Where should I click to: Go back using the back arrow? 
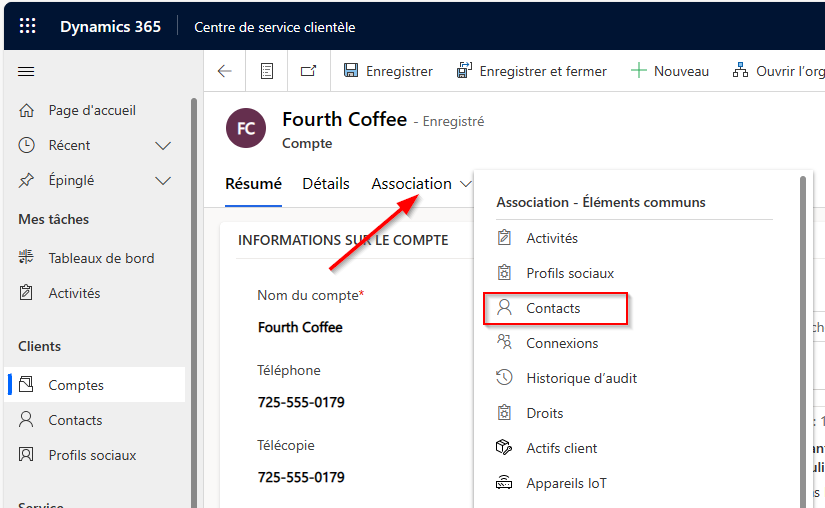225,71
